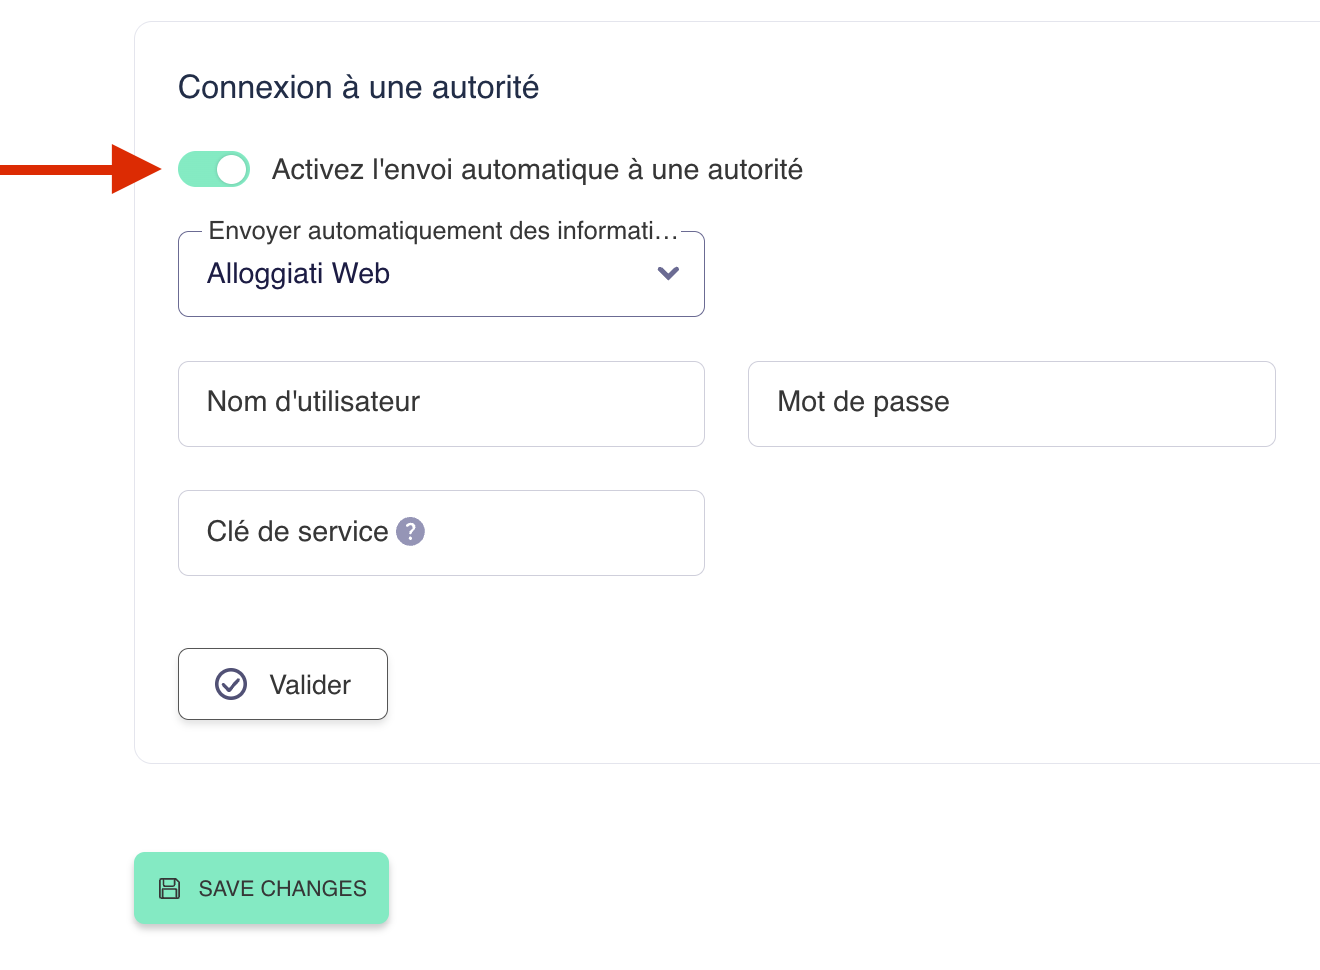Open the Alloggiati Web dropdown
1320x970 pixels.
[441, 274]
